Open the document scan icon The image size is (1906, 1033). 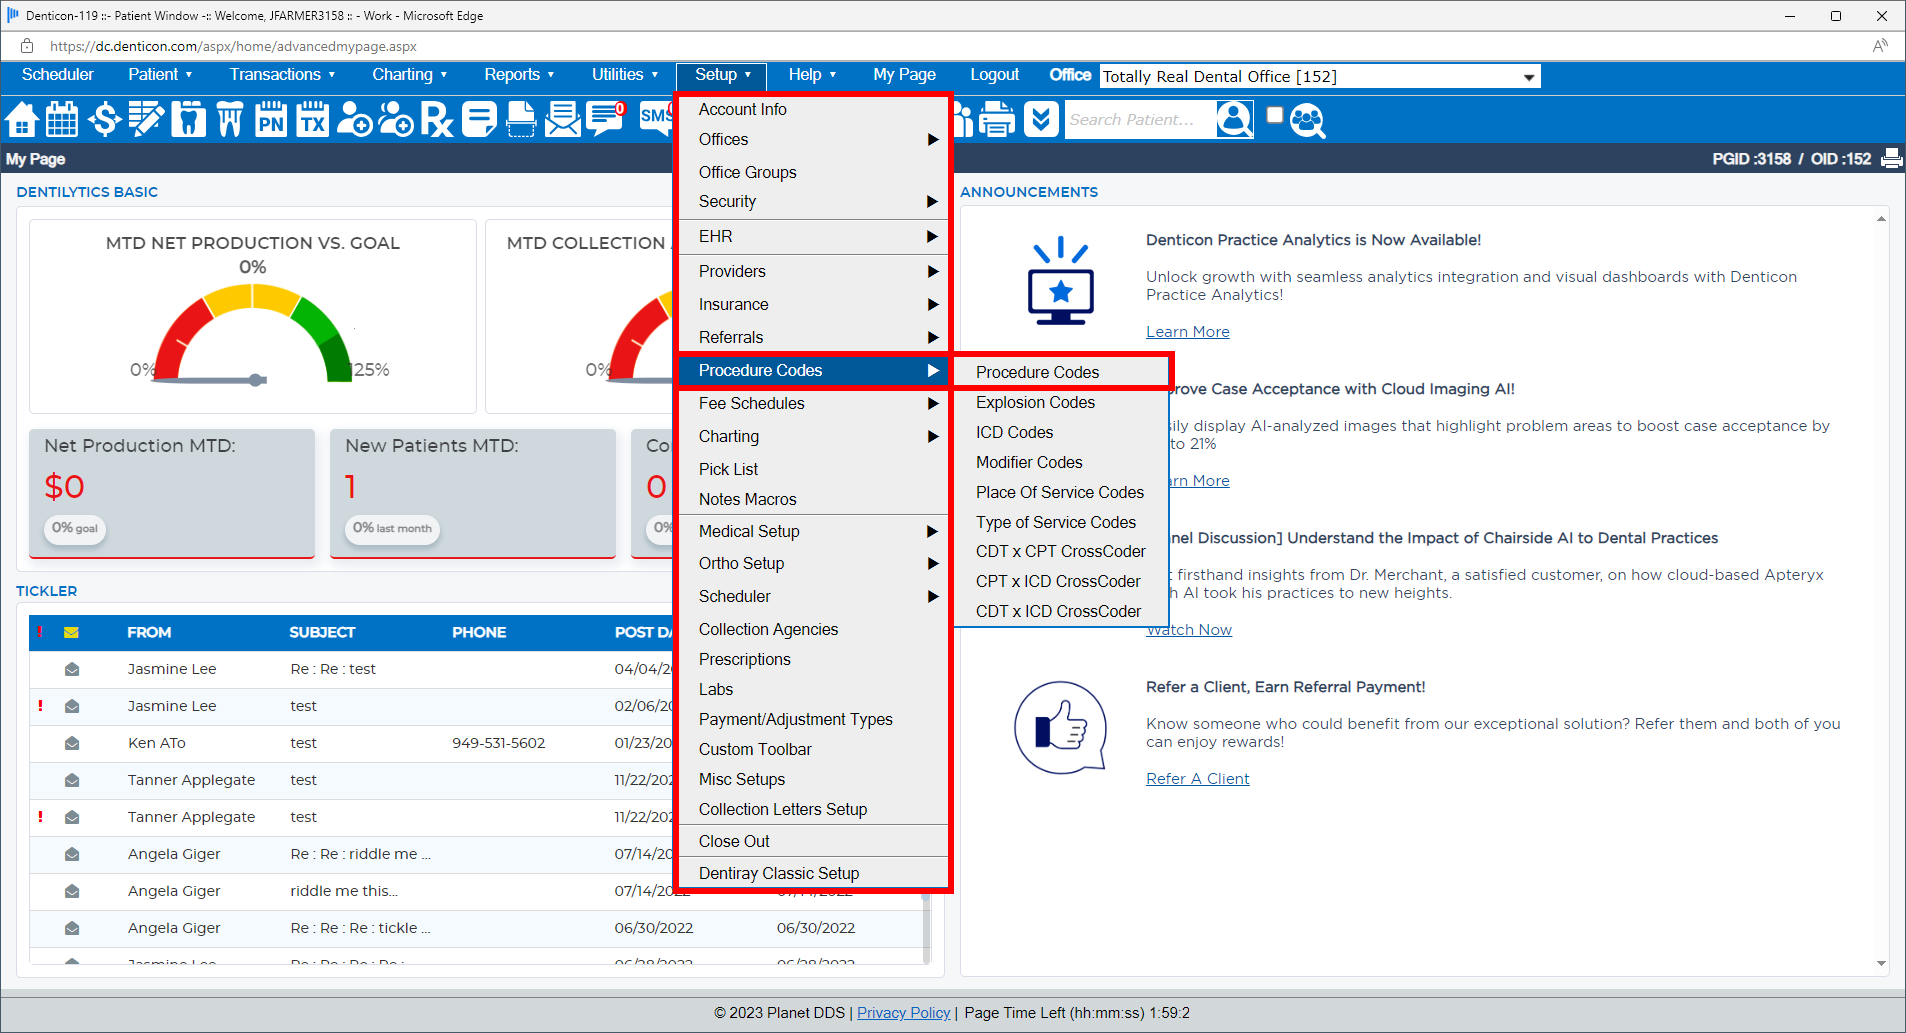coord(521,119)
